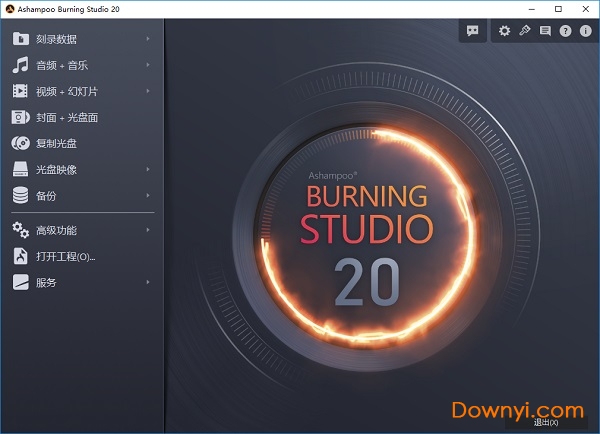Click the 退出(X) exit button
The width and height of the screenshot is (600, 434).
(x=546, y=423)
